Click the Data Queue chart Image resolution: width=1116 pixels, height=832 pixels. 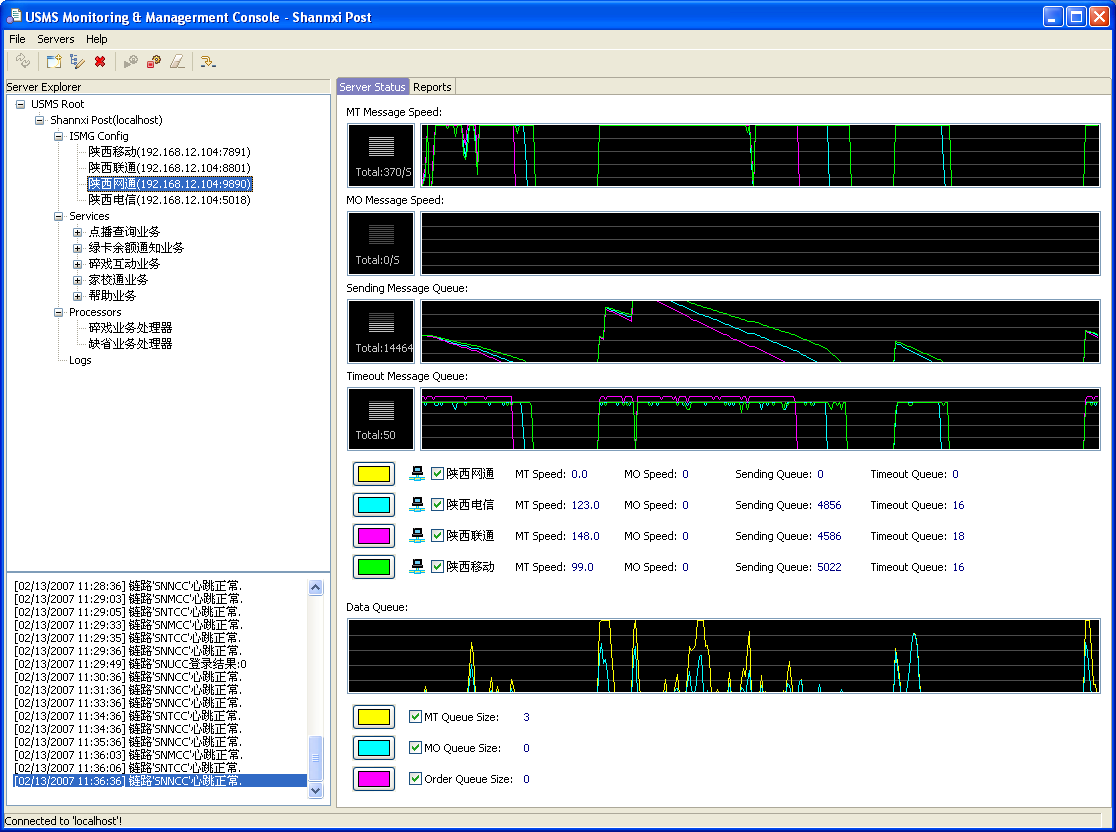(724, 656)
